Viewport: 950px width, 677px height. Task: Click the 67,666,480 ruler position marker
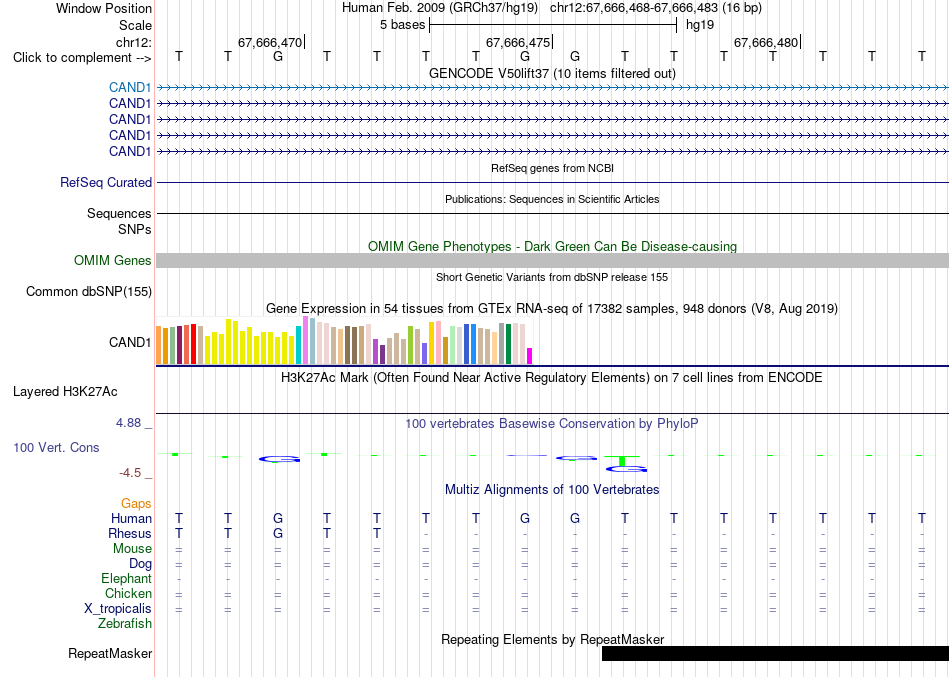tap(766, 42)
